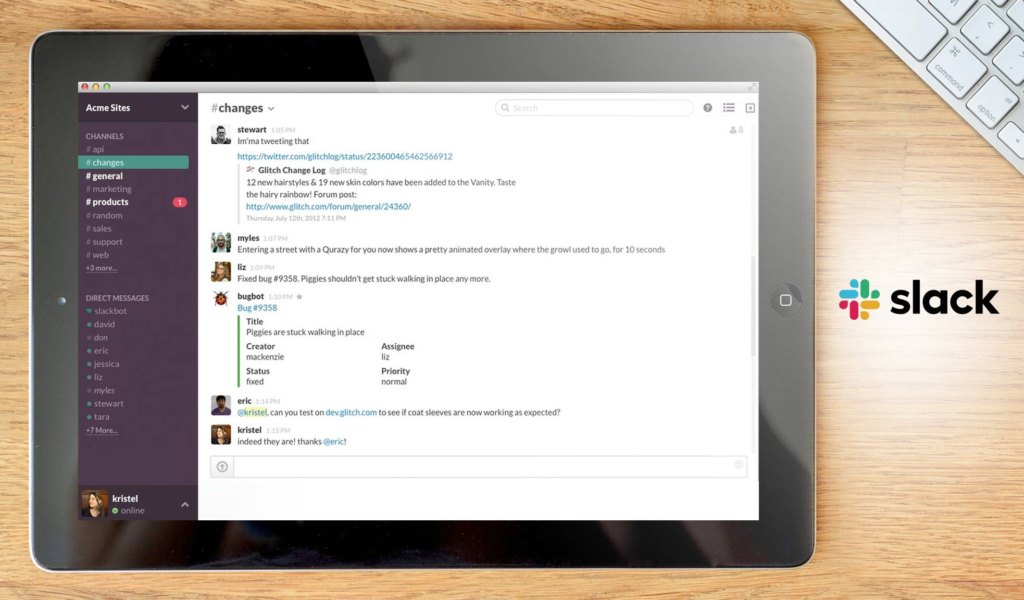Expand kristel's user status menu chevron
The width and height of the screenshot is (1024, 600).
click(184, 504)
